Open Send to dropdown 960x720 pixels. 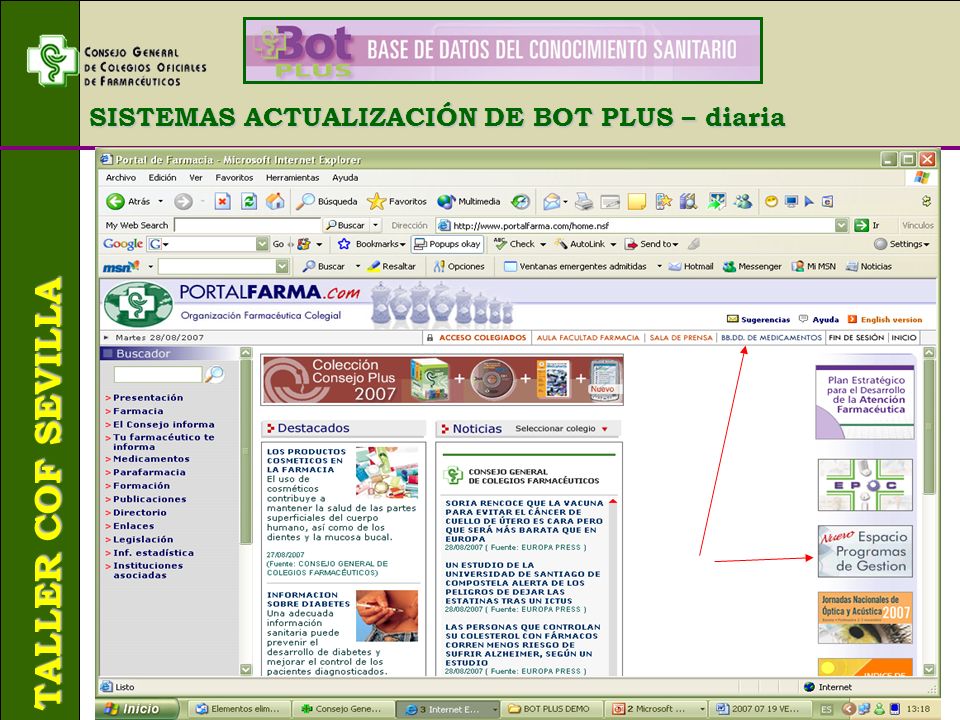[651, 244]
